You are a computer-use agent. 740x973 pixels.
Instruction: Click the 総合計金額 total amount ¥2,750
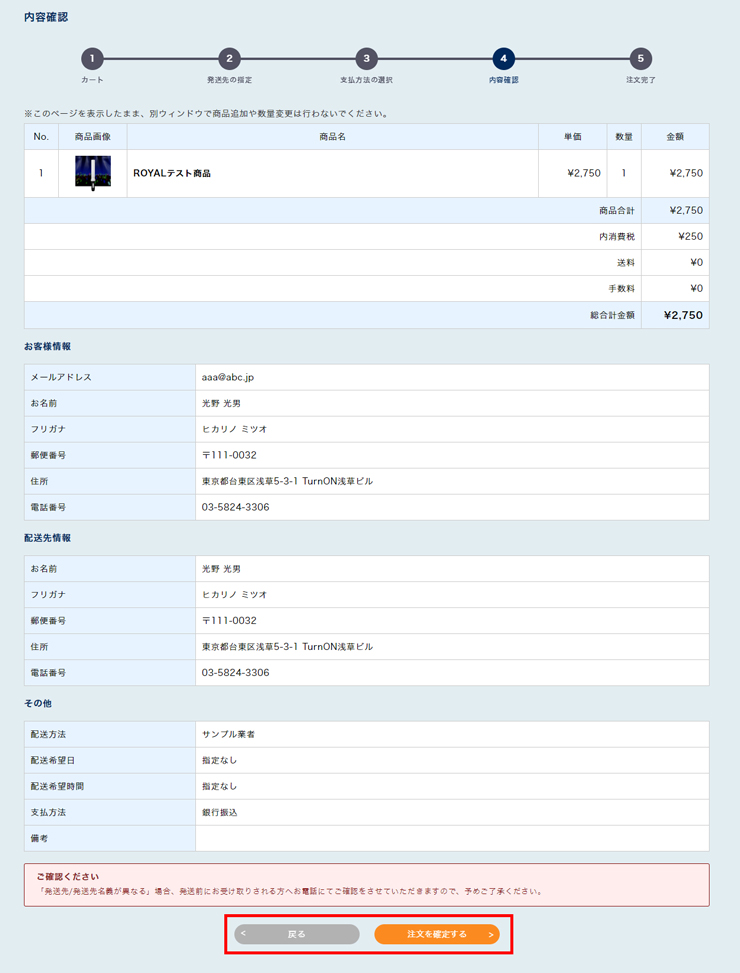tap(683, 315)
